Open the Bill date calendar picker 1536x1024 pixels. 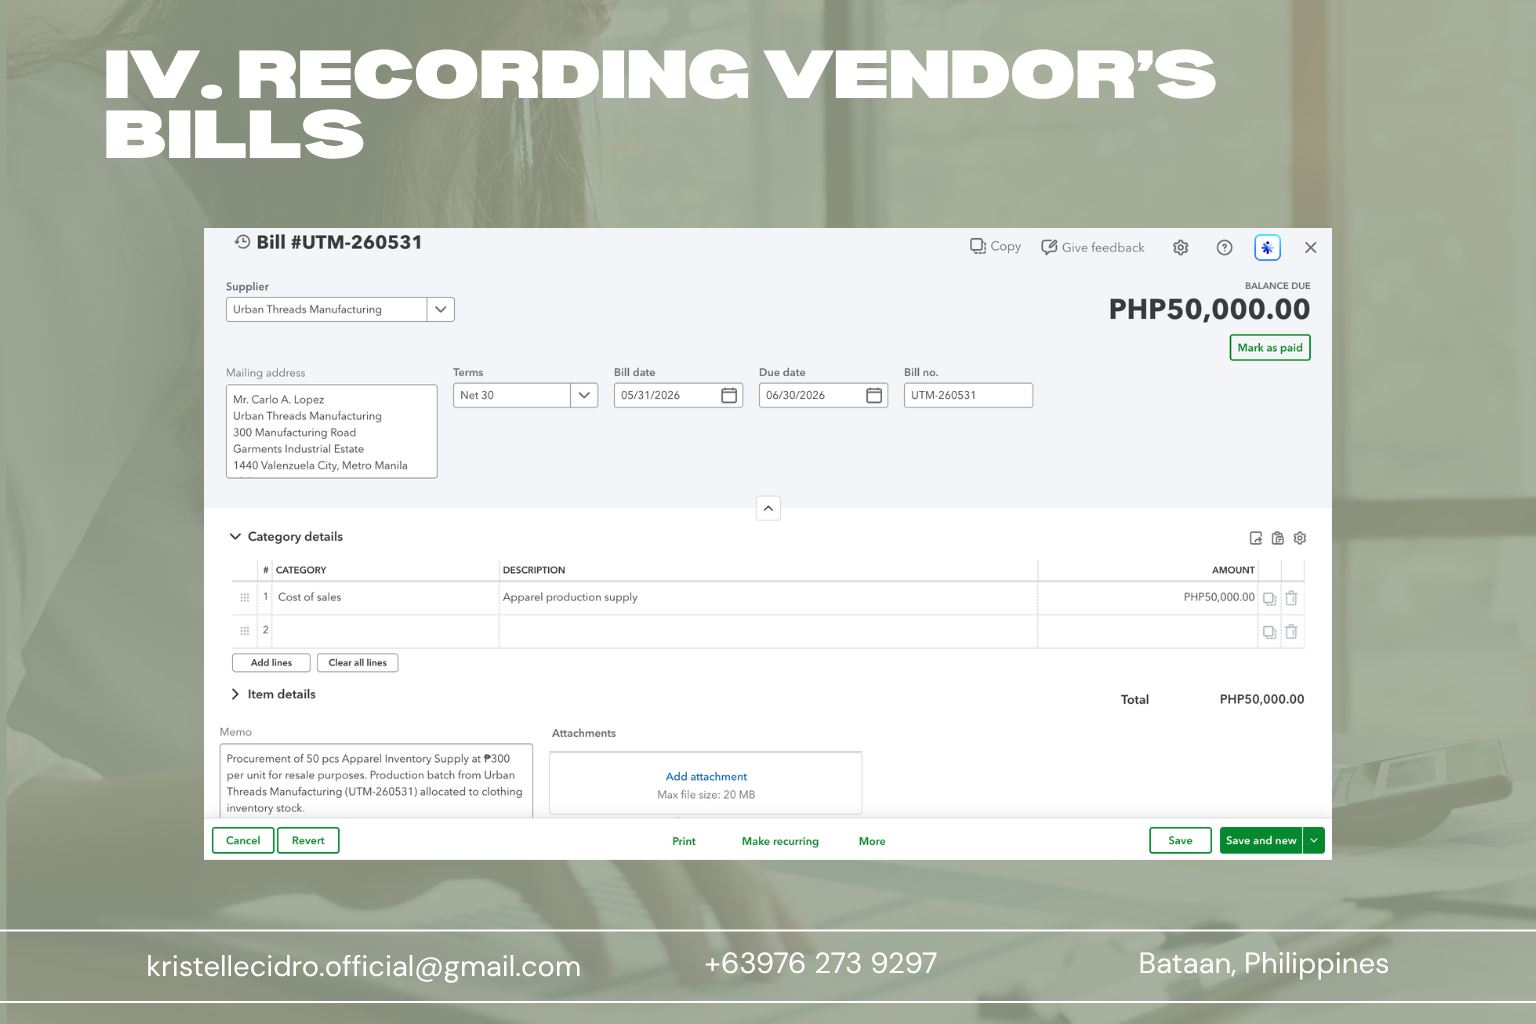(729, 395)
